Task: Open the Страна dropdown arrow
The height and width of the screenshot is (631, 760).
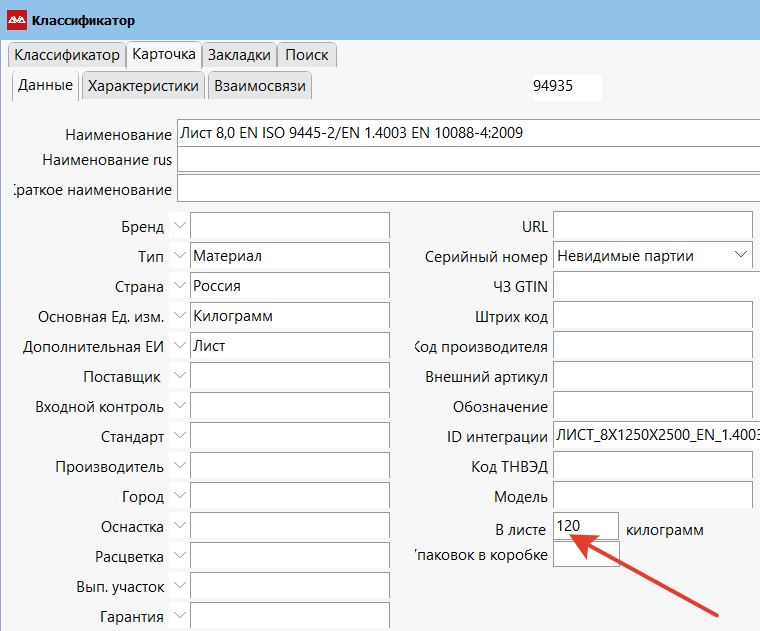Action: (x=180, y=285)
